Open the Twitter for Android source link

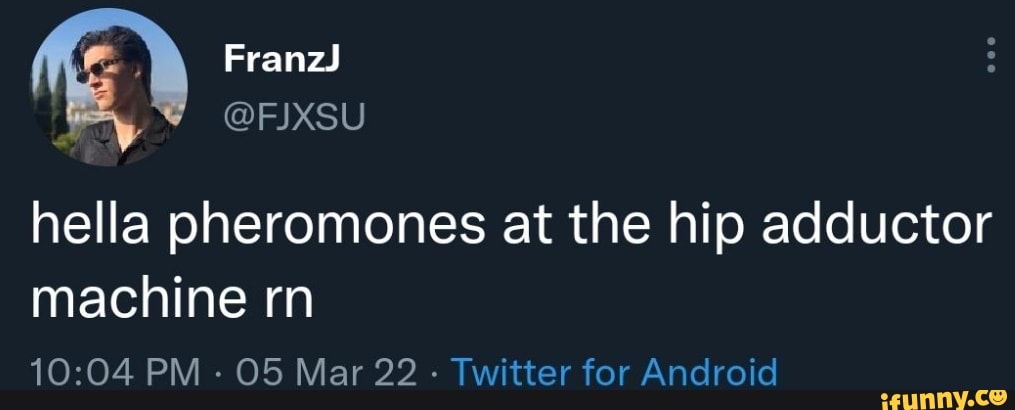pyautogui.click(x=615, y=373)
